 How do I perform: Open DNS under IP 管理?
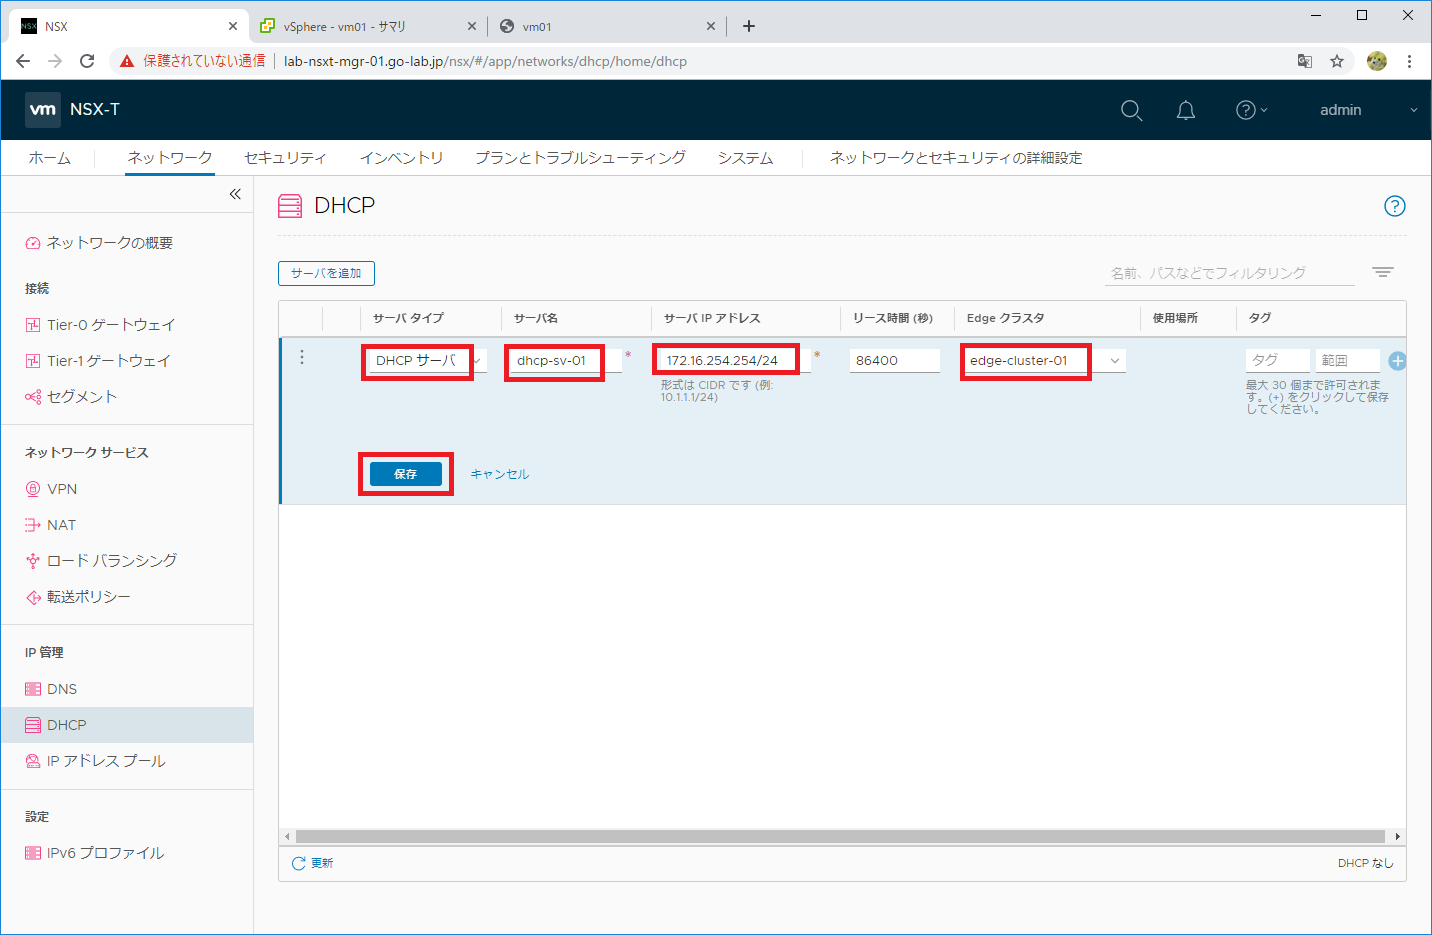[x=62, y=689]
